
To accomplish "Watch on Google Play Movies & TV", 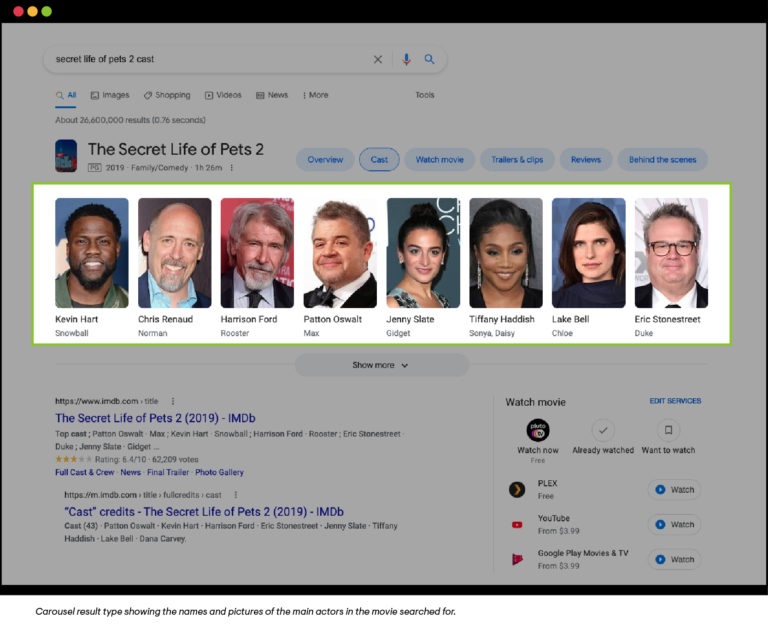I will tap(674, 559).
